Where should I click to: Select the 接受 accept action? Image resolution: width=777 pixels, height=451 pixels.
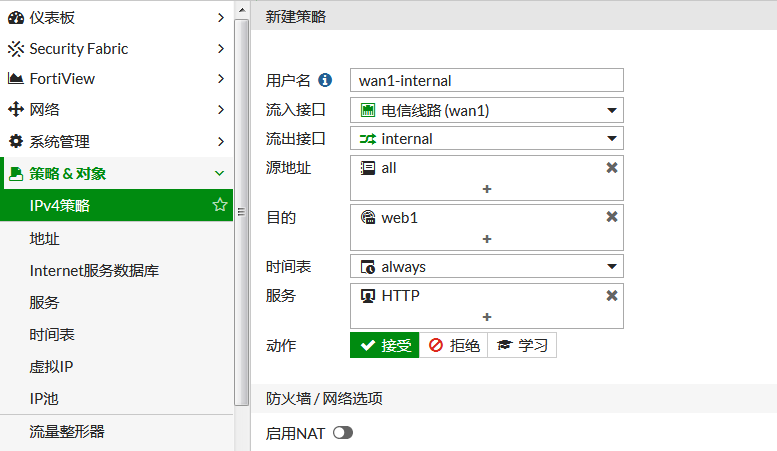click(385, 345)
